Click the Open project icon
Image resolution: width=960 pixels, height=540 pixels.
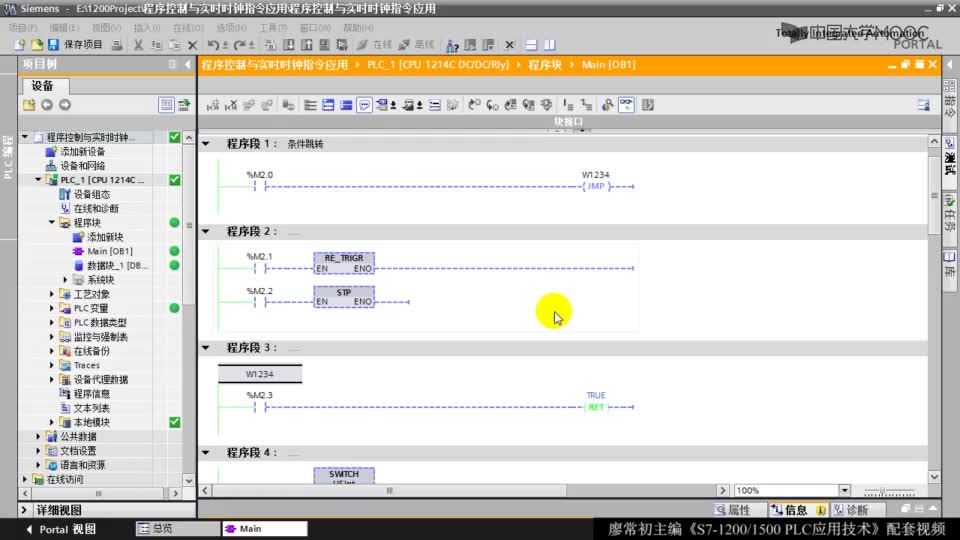[37, 45]
